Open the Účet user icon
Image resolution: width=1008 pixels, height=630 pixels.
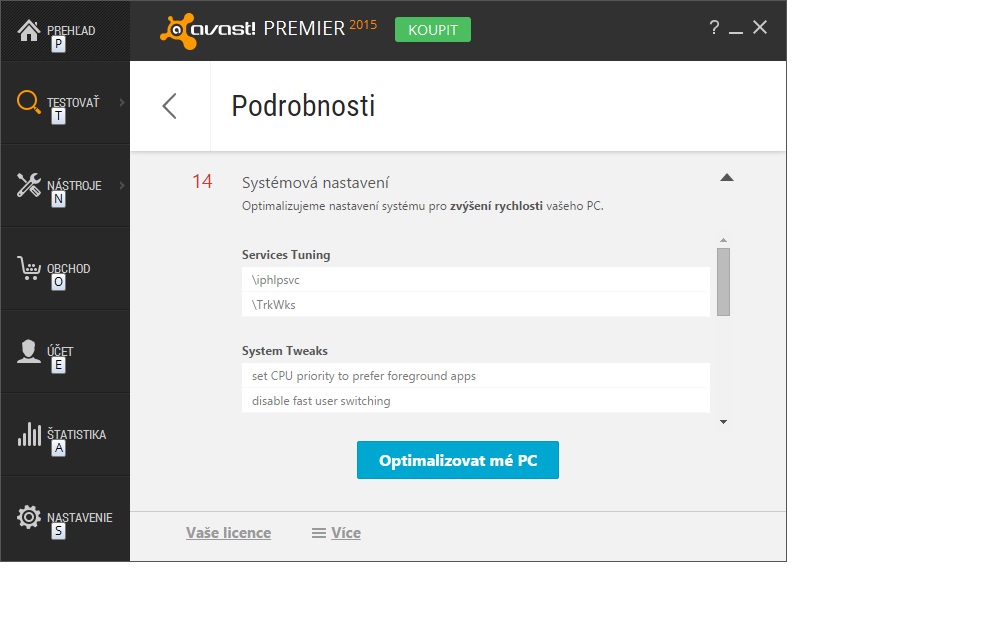28,352
